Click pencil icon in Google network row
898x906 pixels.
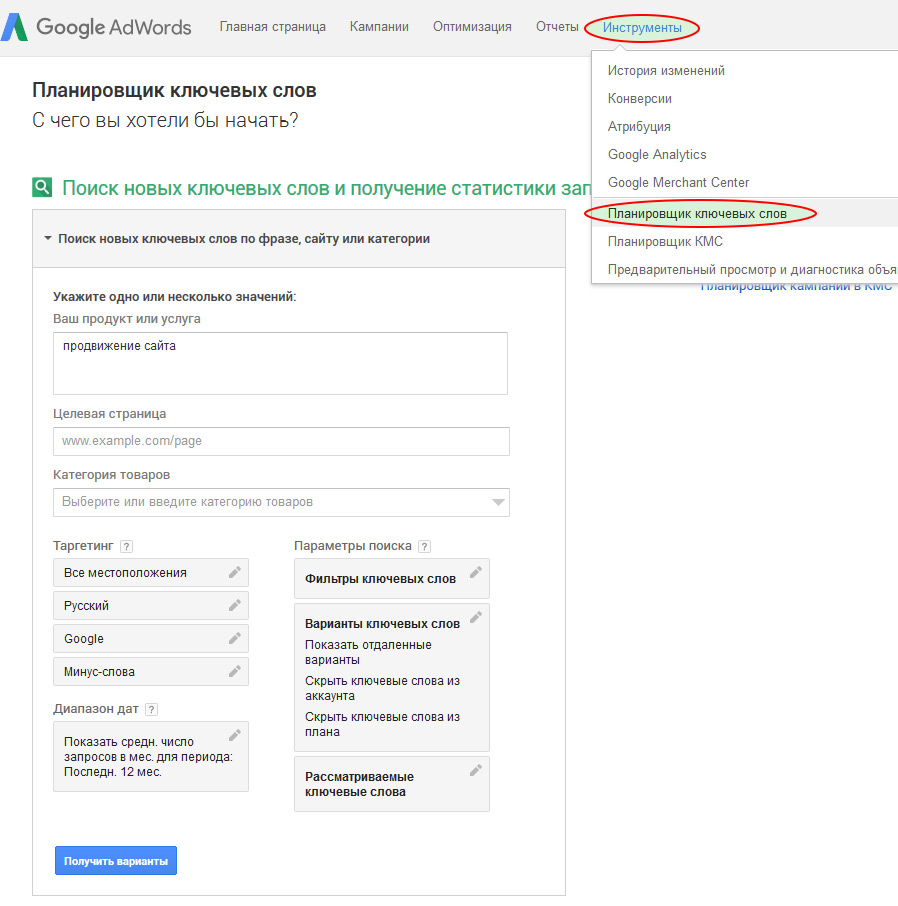coord(235,638)
